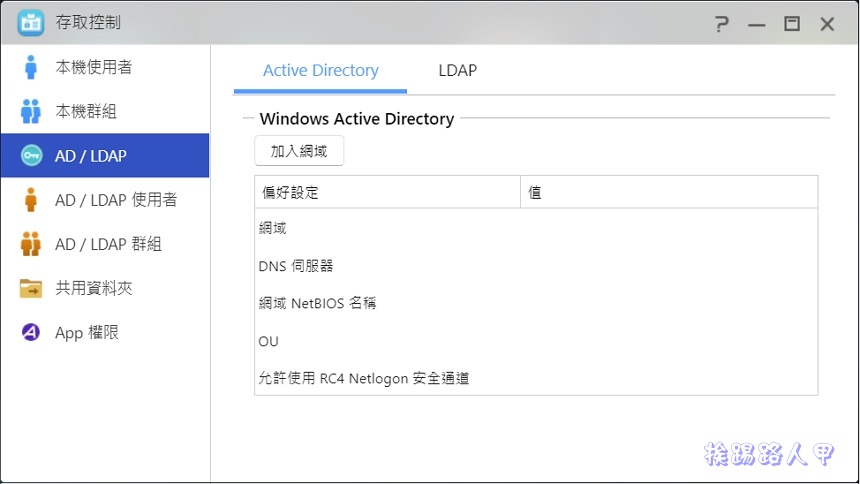Open 本機群組 in sidebar
860x484 pixels.
pos(105,111)
